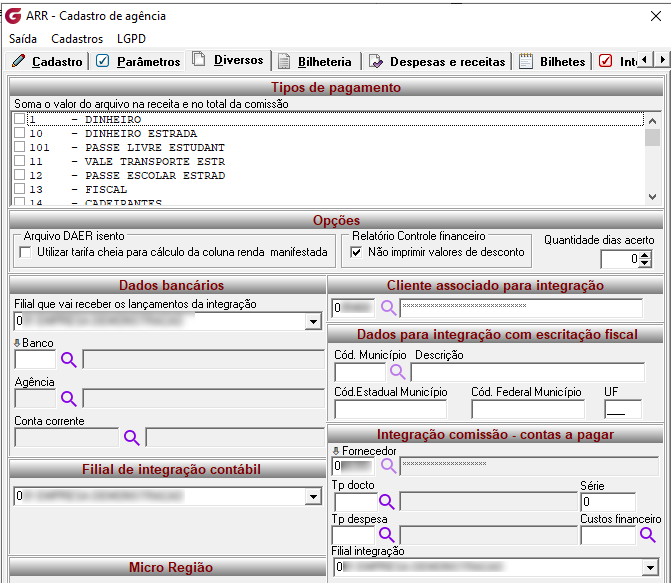Click the application logo in title bar
The image size is (671, 583).
click(x=13, y=16)
